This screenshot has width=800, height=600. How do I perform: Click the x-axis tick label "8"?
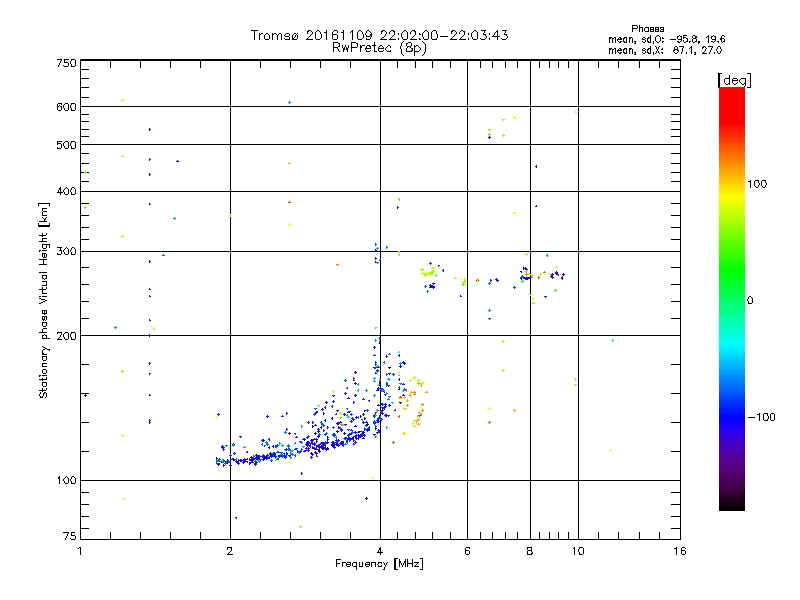click(x=530, y=551)
